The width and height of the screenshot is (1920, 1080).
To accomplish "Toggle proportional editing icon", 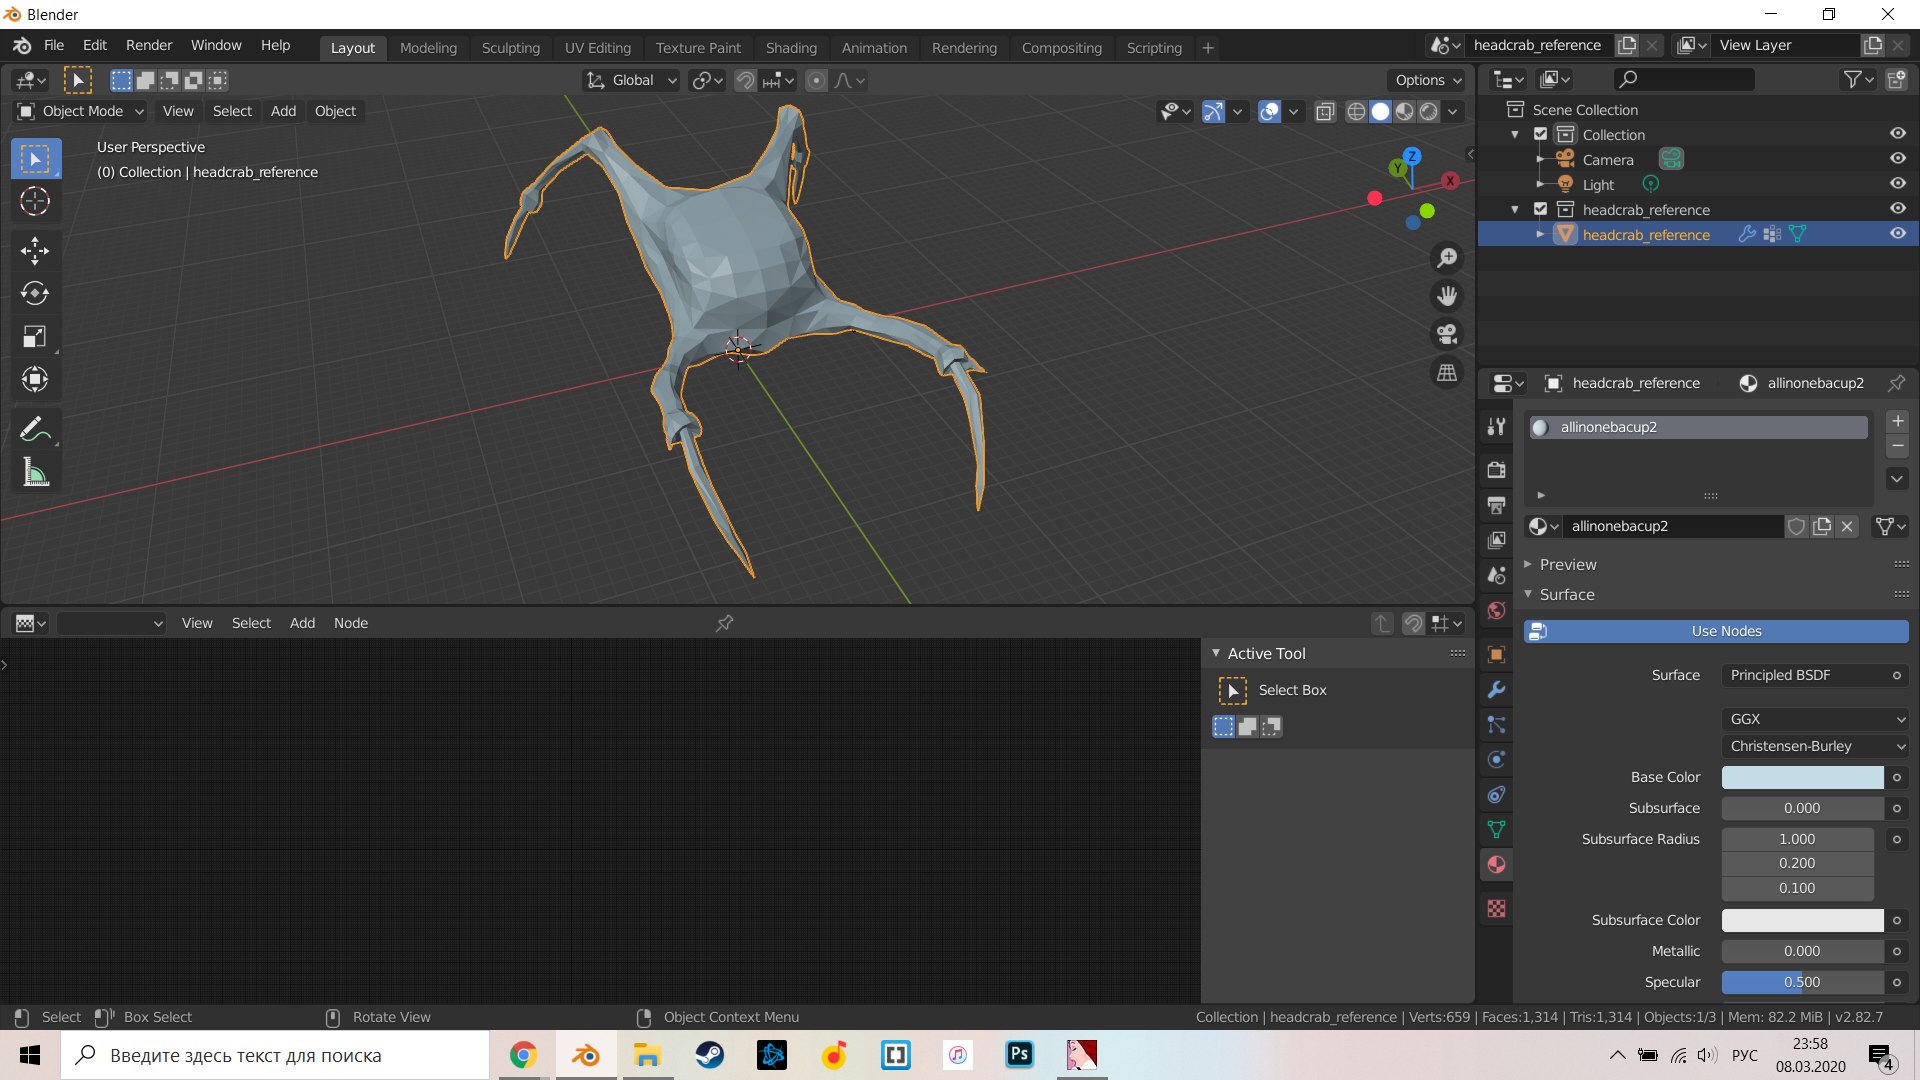I will (x=816, y=81).
